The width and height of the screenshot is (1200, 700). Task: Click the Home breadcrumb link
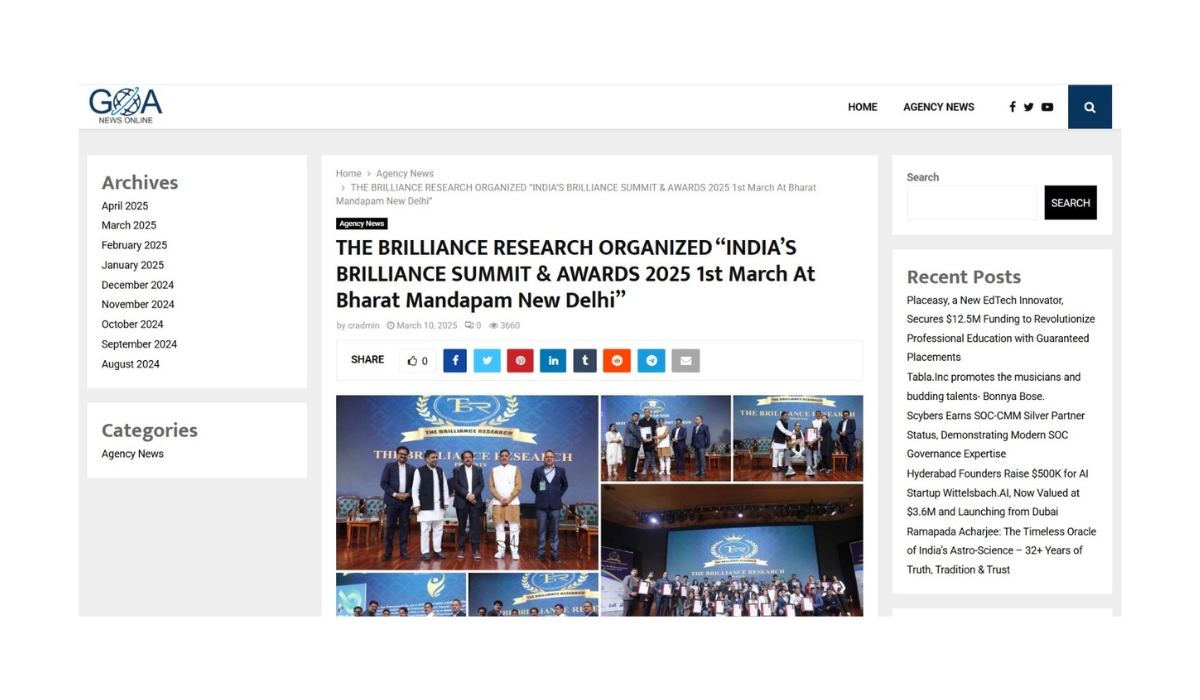tap(348, 174)
